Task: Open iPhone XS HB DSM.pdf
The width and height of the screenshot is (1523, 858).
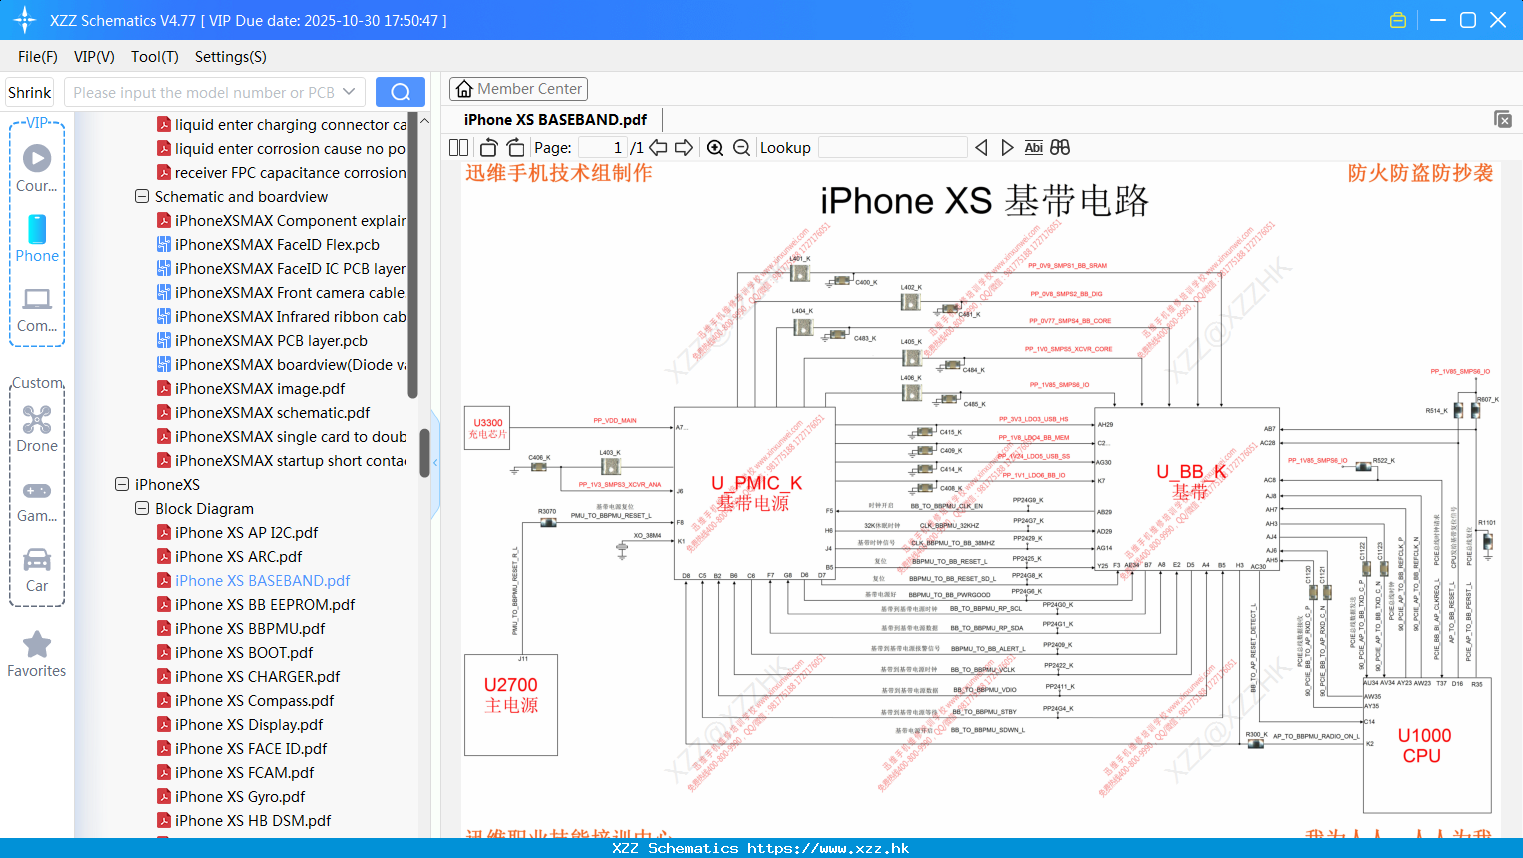Action: pyautogui.click(x=244, y=820)
